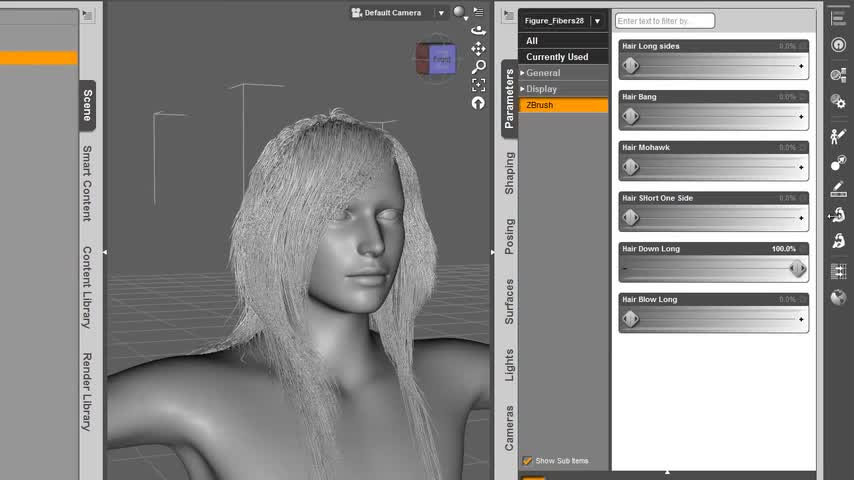Select the flexing-arm tool without arrow in right toolbar
Image resolution: width=854 pixels, height=480 pixels.
[x=838, y=240]
